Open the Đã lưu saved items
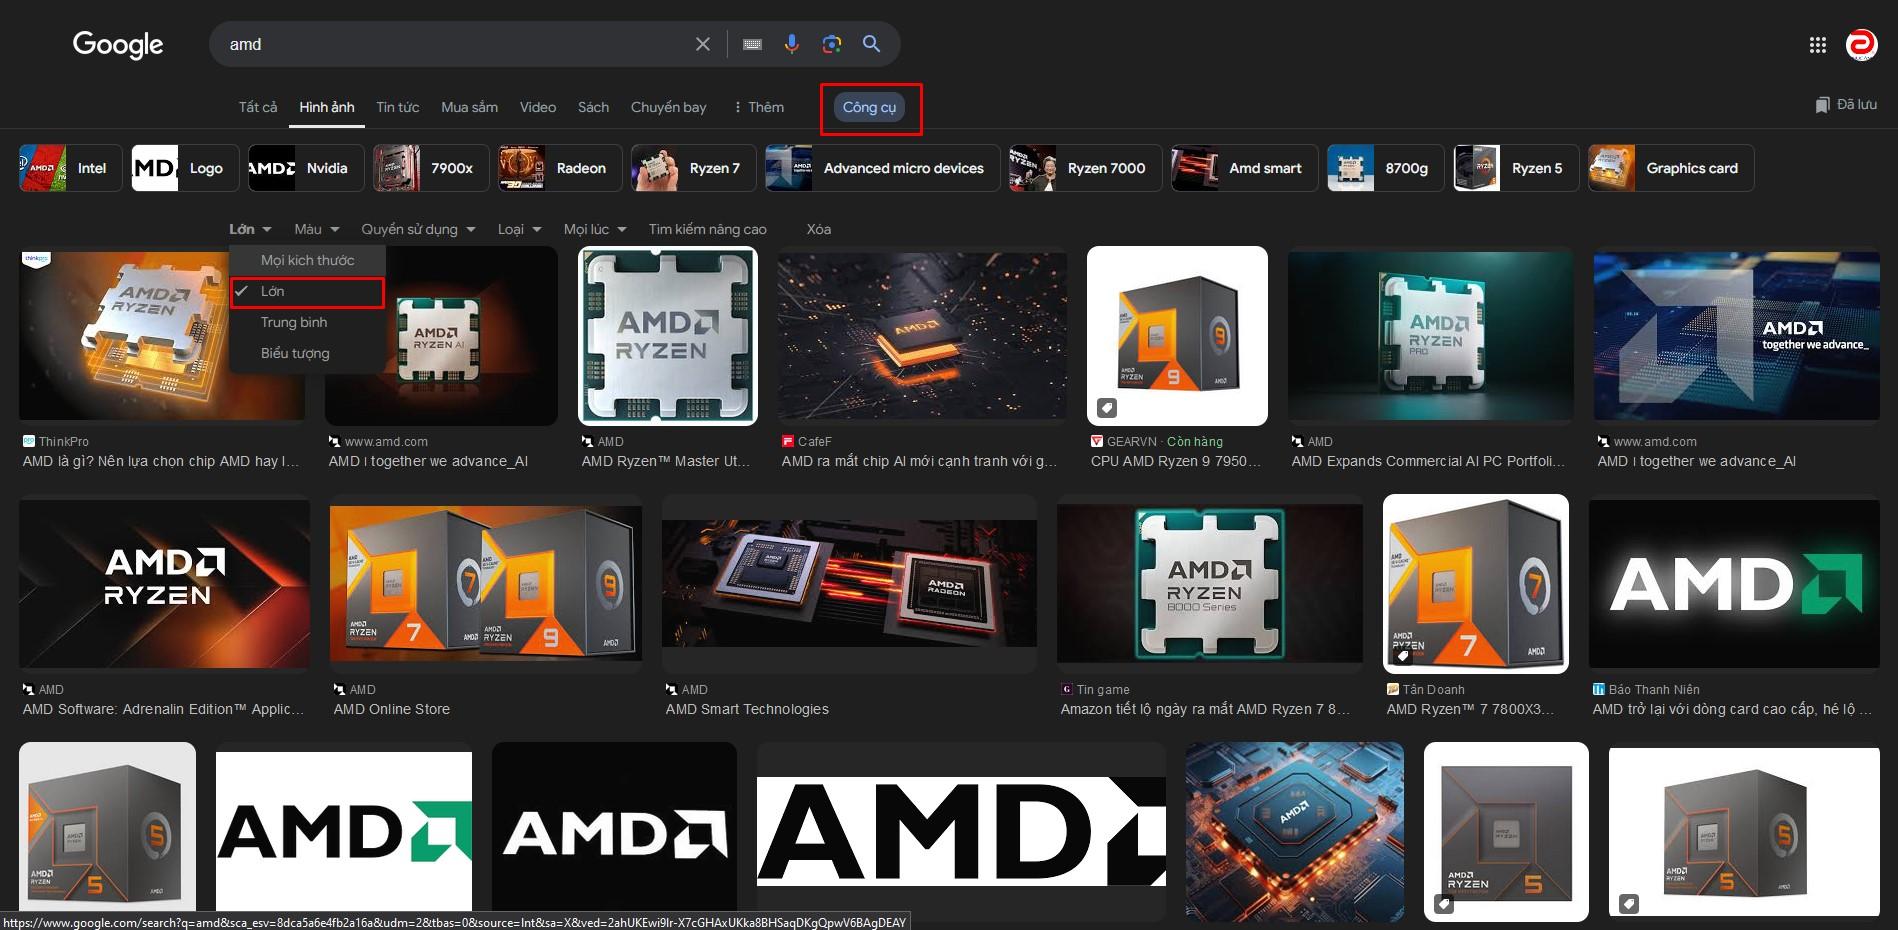This screenshot has height=930, width=1898. [1846, 105]
